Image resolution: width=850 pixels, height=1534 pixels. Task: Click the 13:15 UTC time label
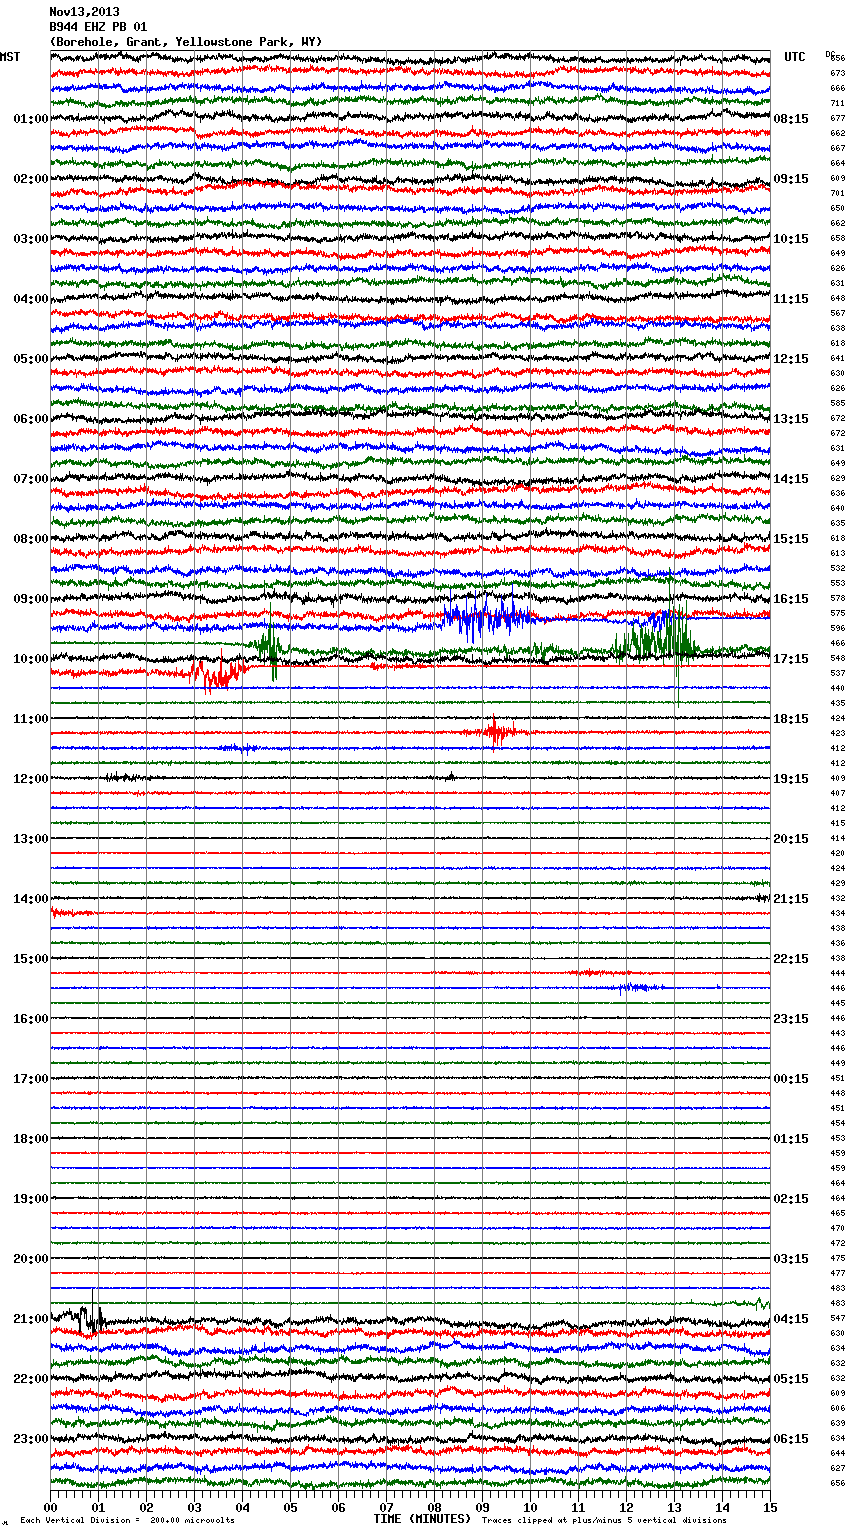point(791,419)
